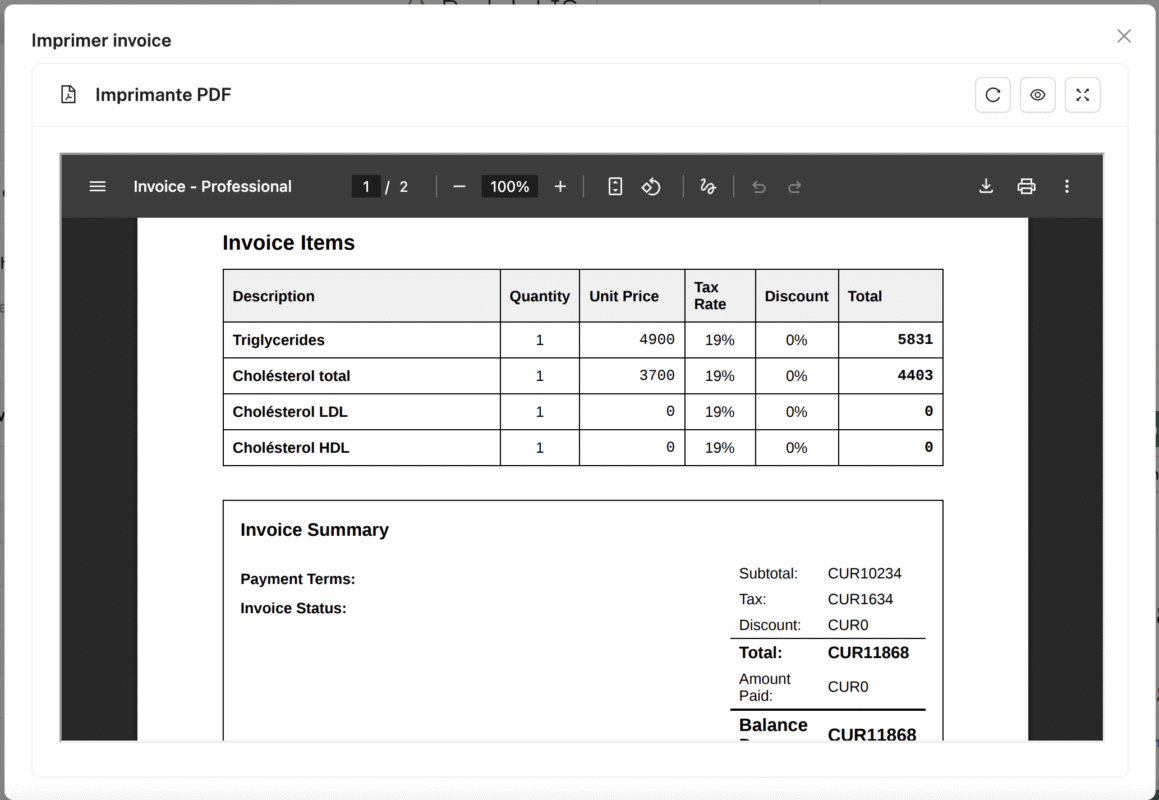Click the Amount Paid label
The width and height of the screenshot is (1159, 800).
(x=764, y=687)
